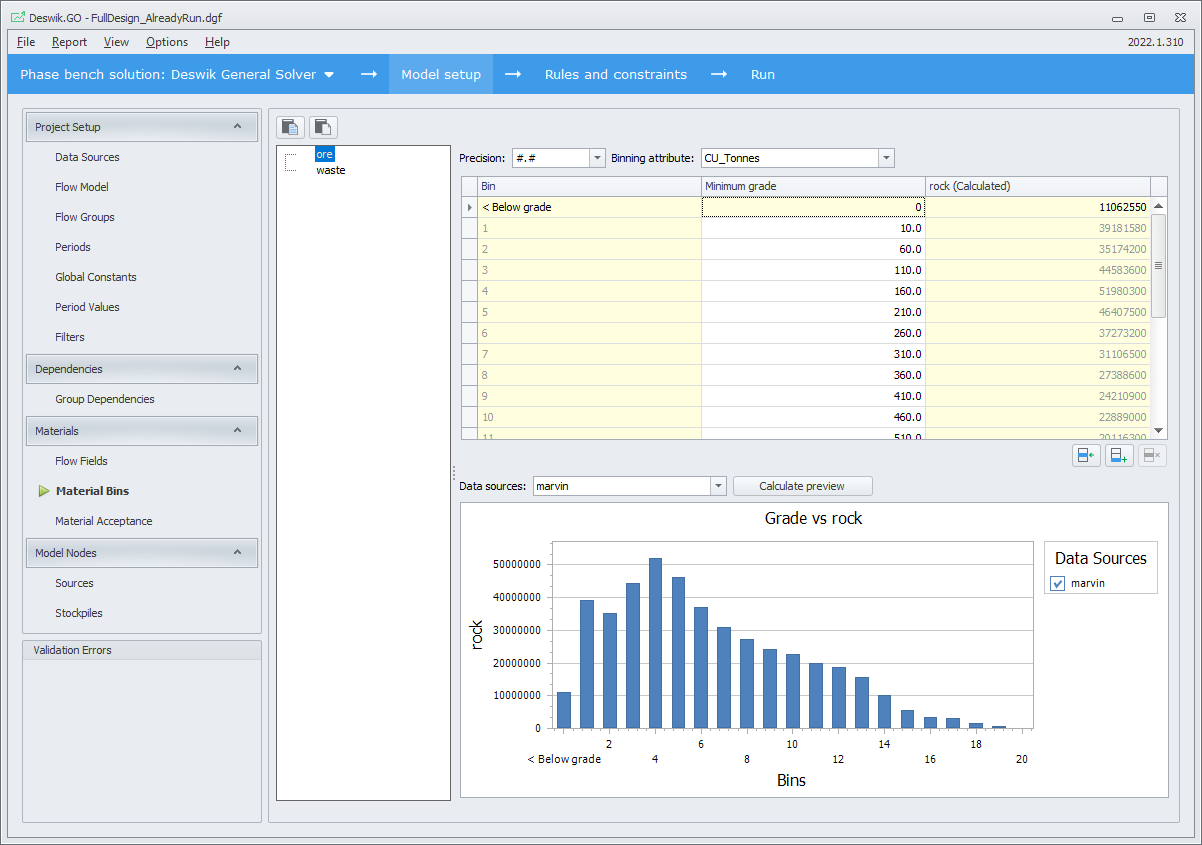This screenshot has width=1202, height=845.
Task: Open the Material Acceptance page
Action: click(103, 521)
